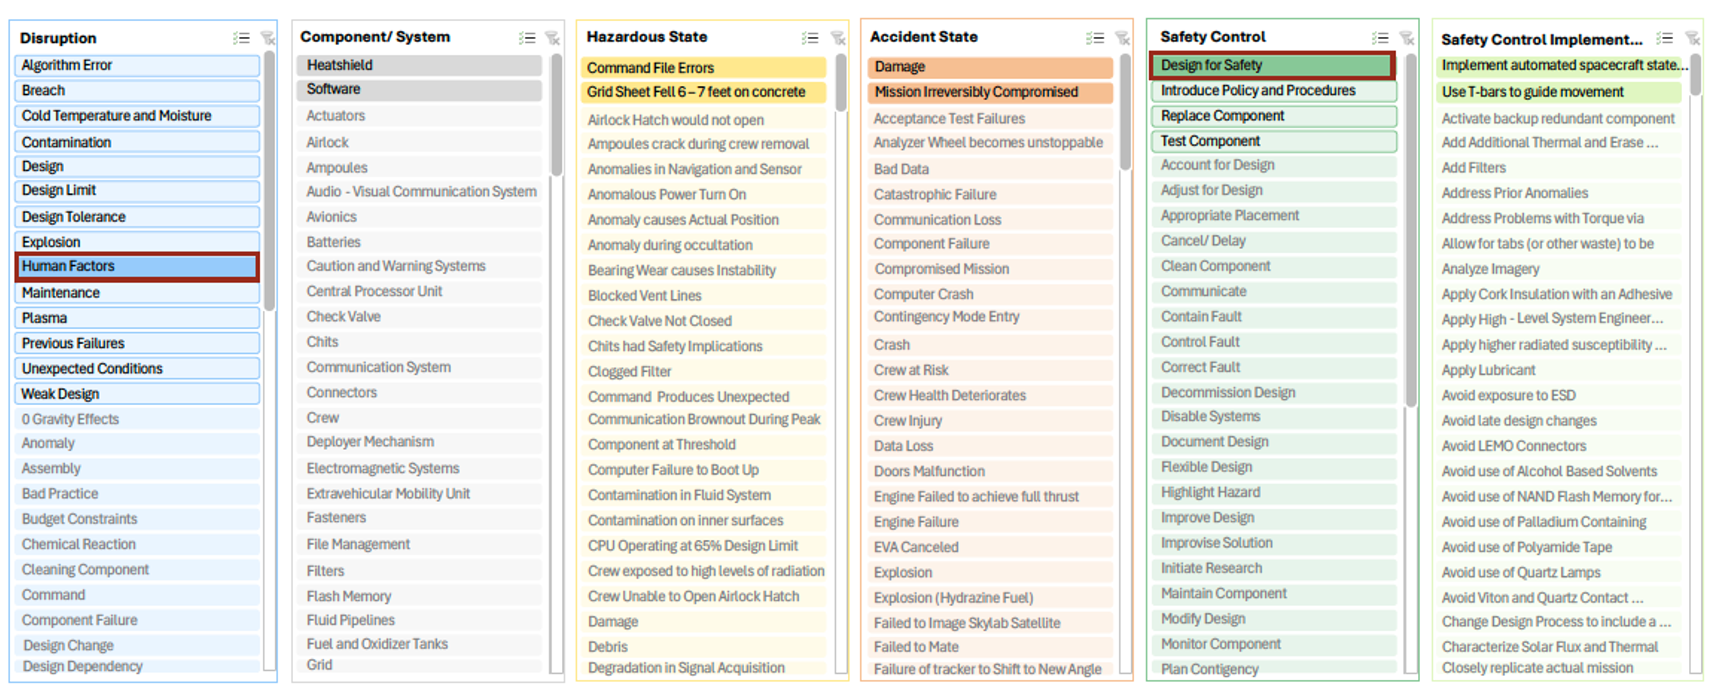Select CPU Operating at 65% Design Limit
This screenshot has width=1720, height=692.
(704, 546)
